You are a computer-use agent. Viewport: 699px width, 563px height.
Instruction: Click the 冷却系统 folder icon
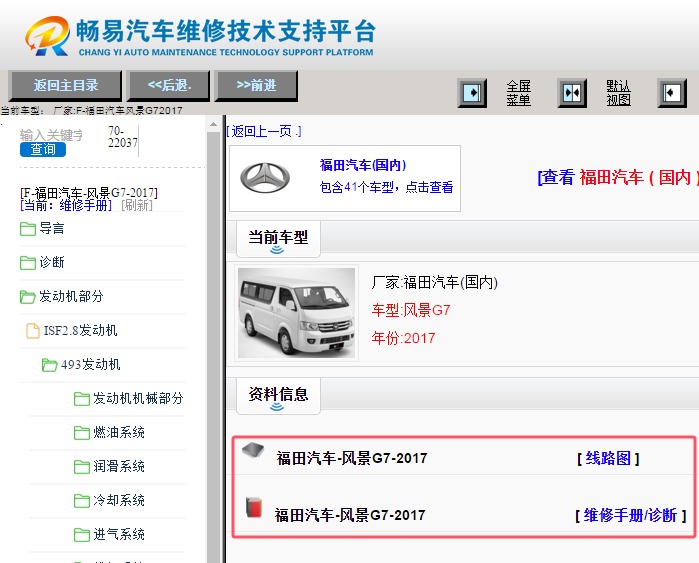click(x=82, y=500)
